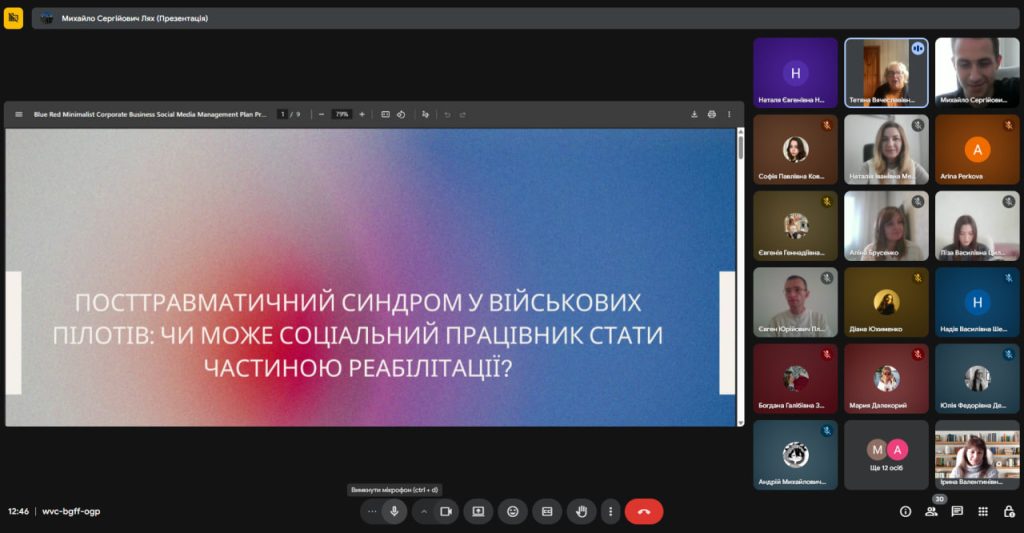The width and height of the screenshot is (1024, 533).
Task: Click the fit to page icon
Action: tap(385, 114)
